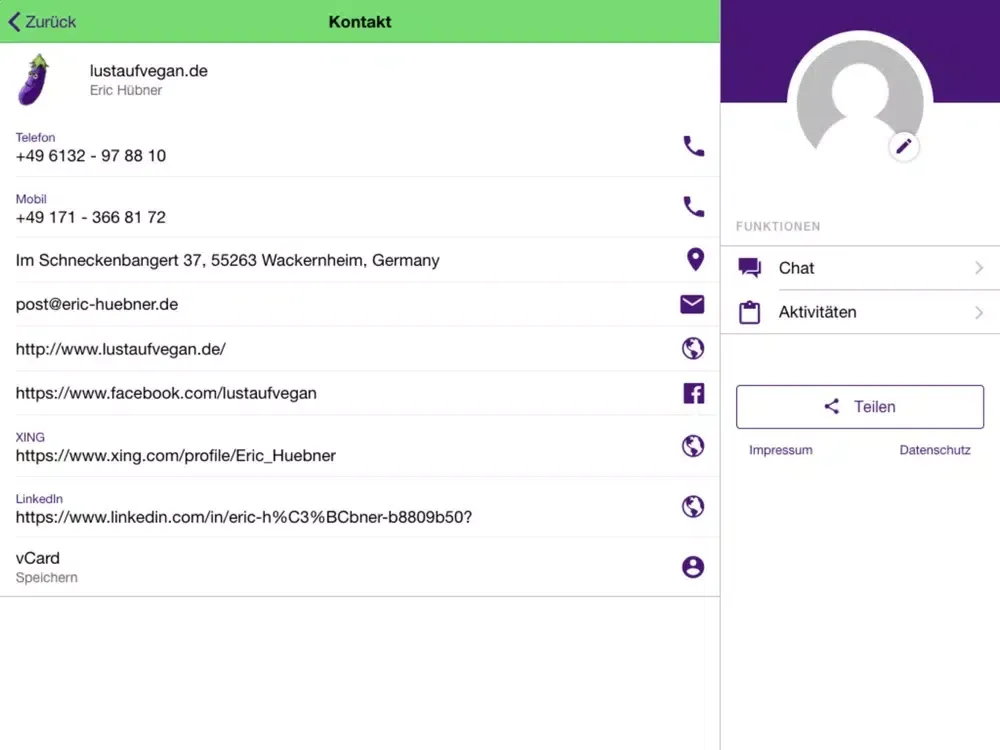Go back with the Zurück button
Image resolution: width=1000 pixels, height=750 pixels.
42,22
